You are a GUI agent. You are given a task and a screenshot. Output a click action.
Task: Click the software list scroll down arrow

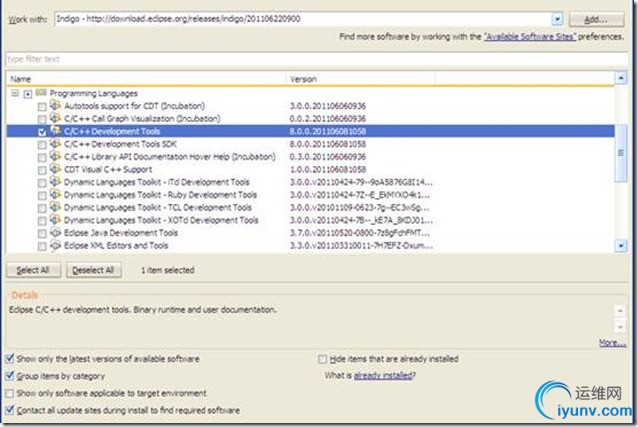(x=621, y=245)
